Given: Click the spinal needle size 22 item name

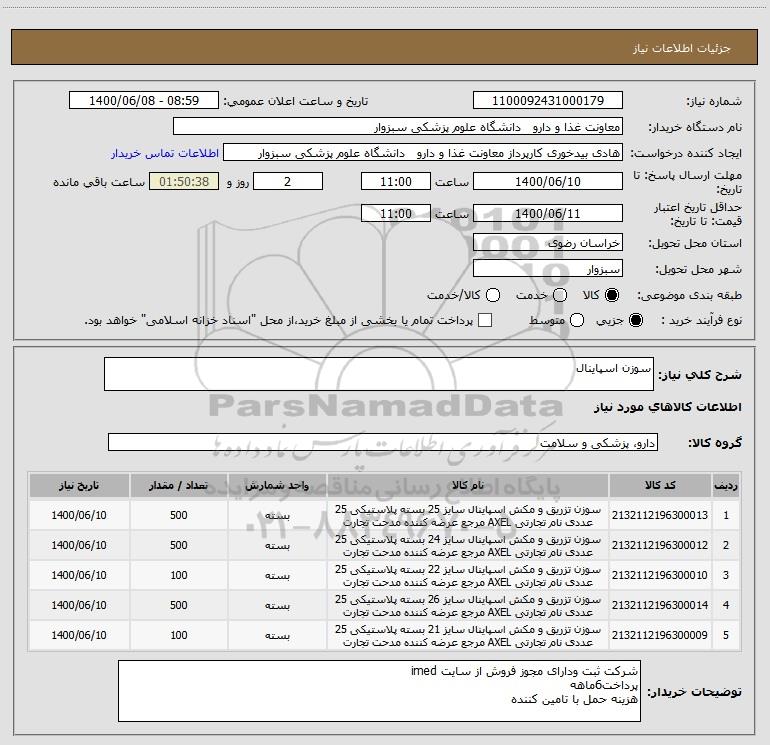Looking at the screenshot, I should tap(468, 576).
